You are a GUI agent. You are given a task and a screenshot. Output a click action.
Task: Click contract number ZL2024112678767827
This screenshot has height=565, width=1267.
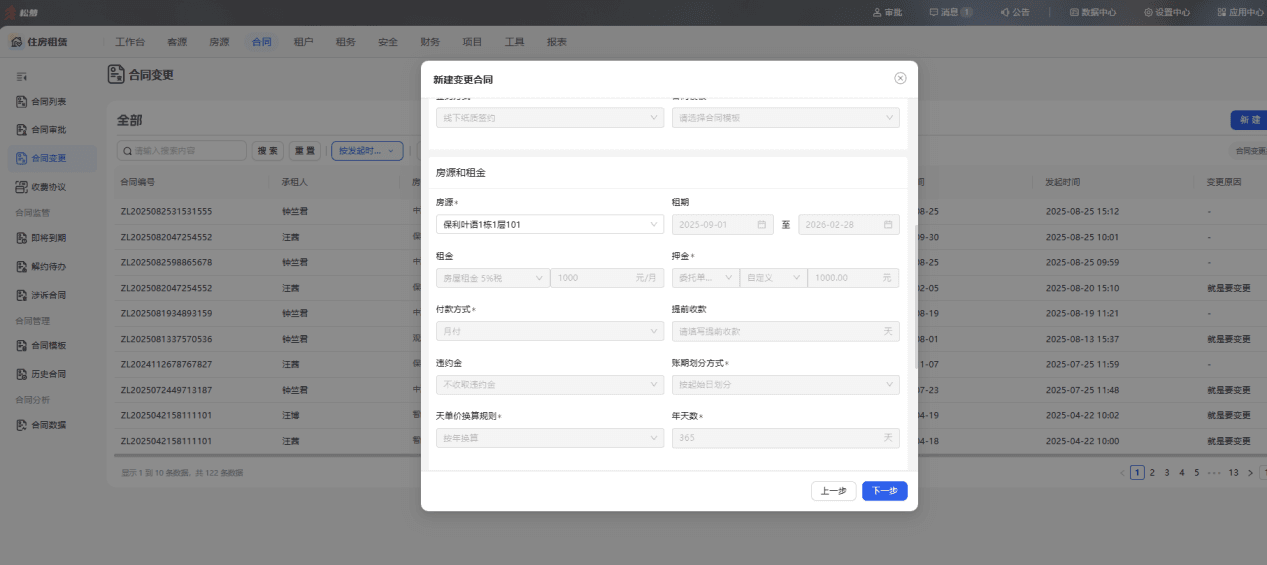(x=166, y=364)
